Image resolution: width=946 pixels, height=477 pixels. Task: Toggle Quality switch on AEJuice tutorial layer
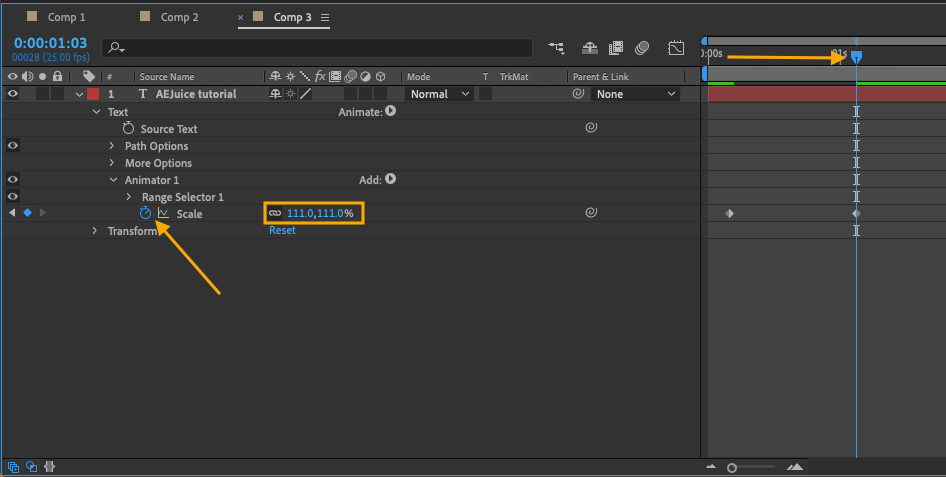[306, 93]
